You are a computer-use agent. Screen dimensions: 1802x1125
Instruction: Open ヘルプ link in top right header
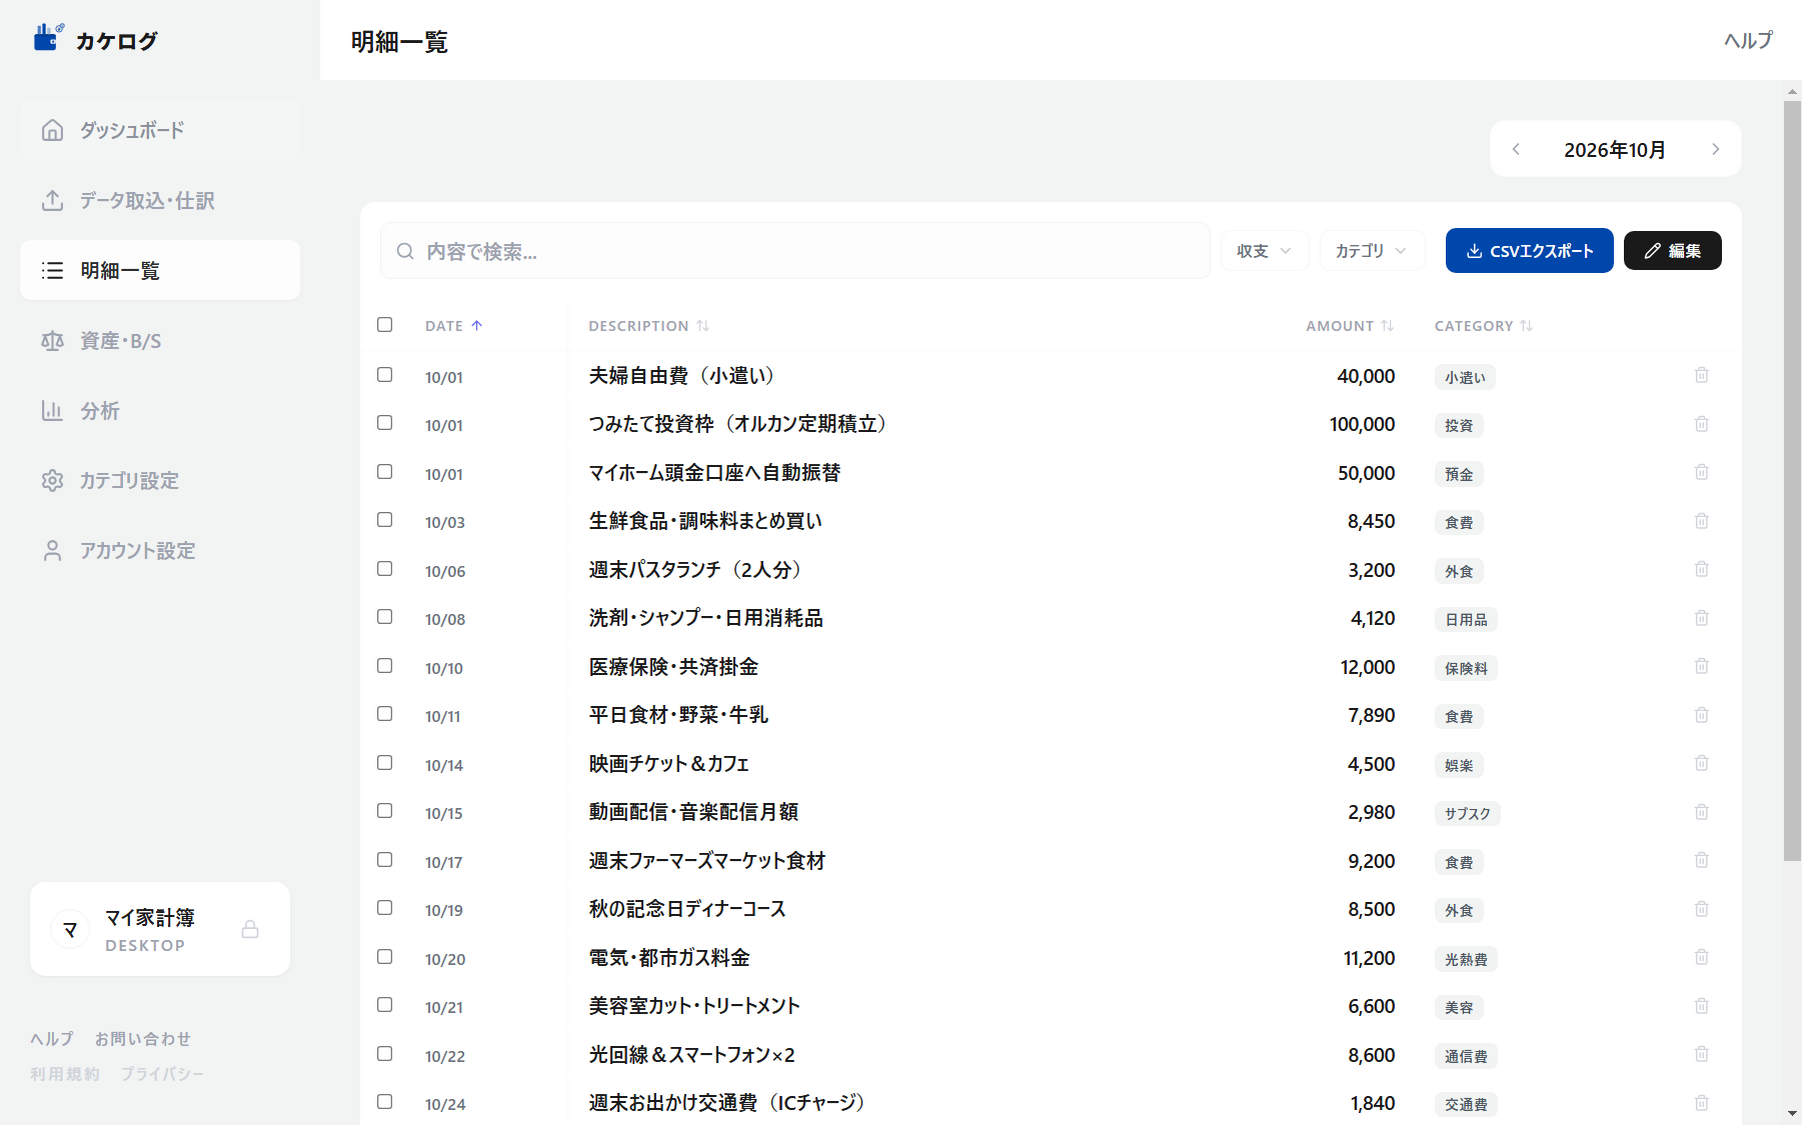1748,40
